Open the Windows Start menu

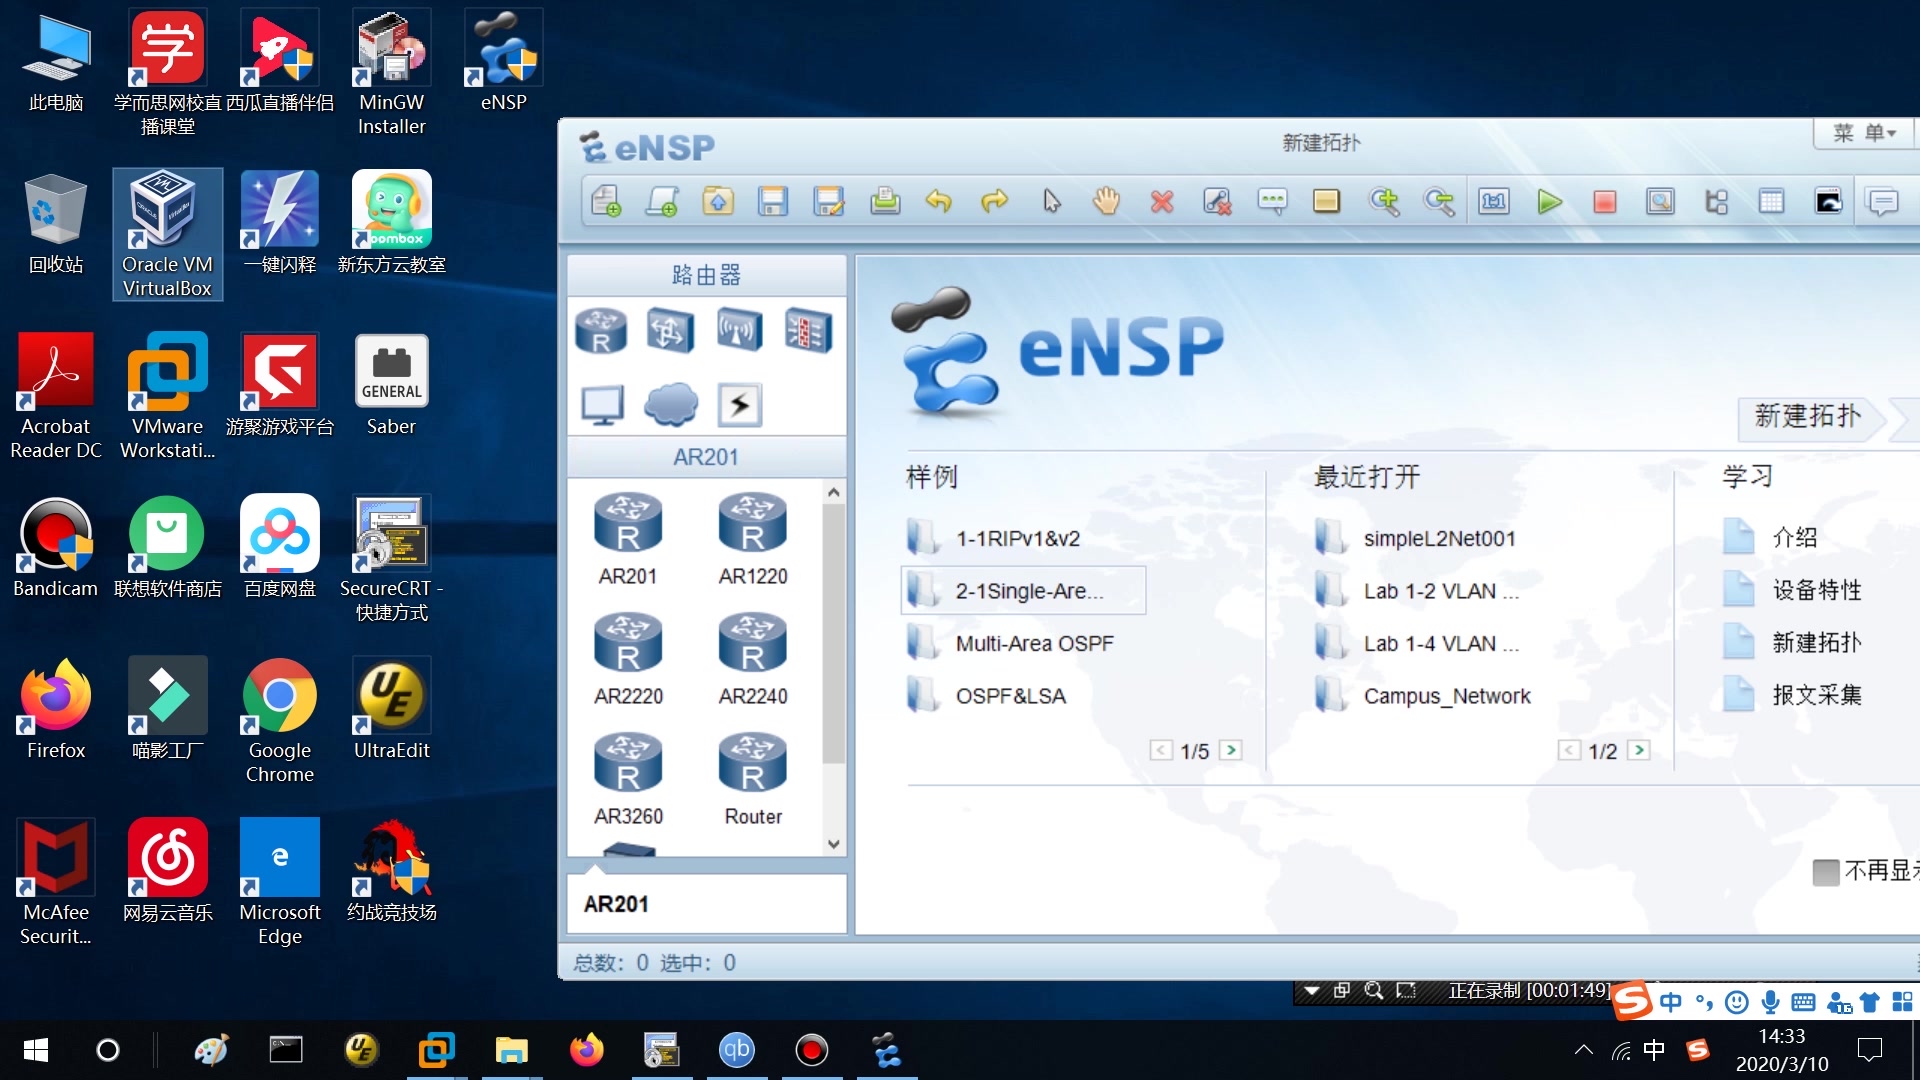pos(36,1050)
